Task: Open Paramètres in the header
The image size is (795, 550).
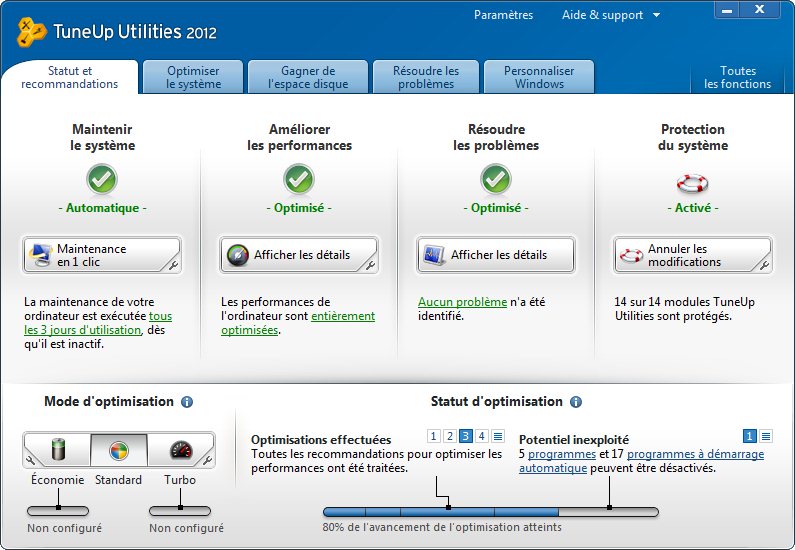Action: coord(503,15)
